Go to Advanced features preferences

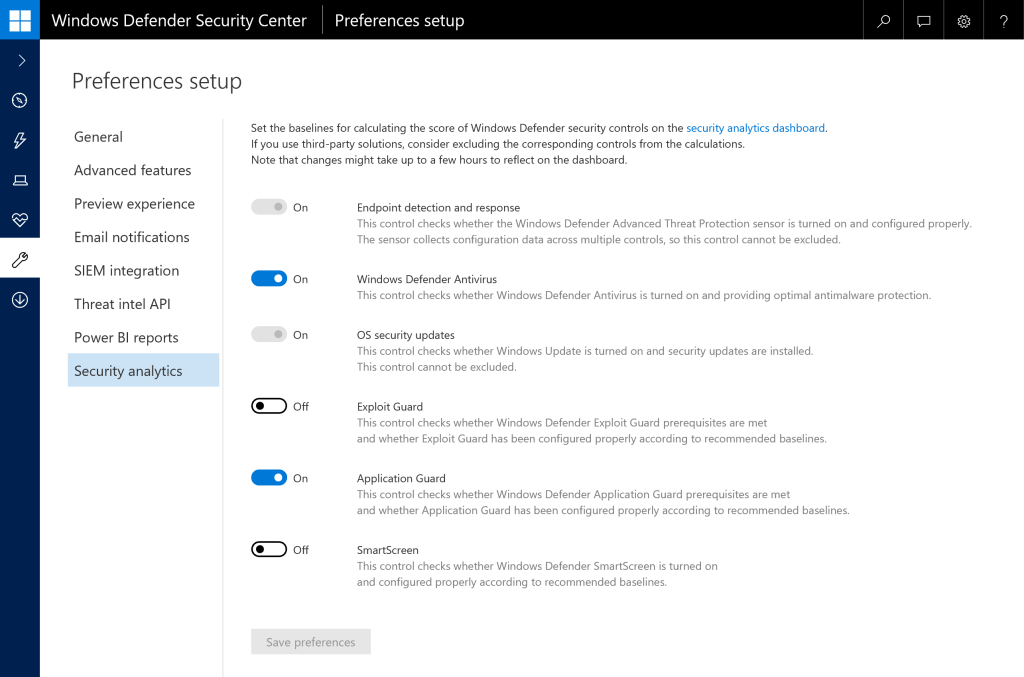click(133, 170)
